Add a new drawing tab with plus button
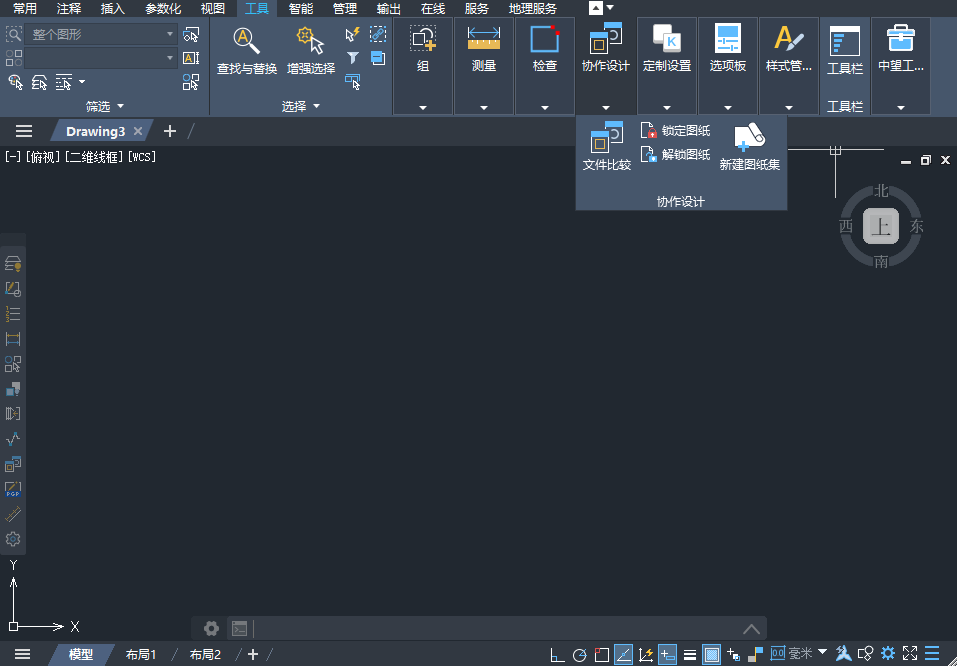Screen dimensions: 957x666 170,131
